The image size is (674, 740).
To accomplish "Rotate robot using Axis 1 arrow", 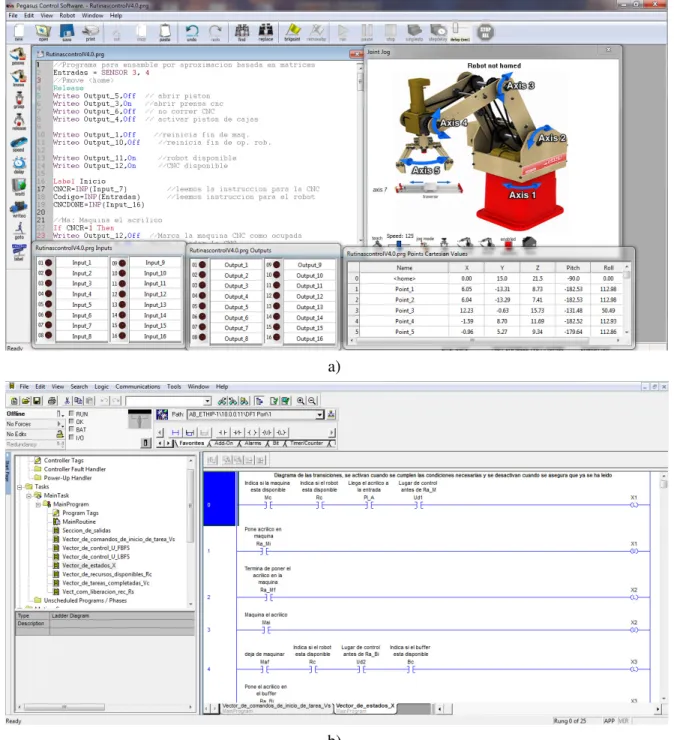I will coord(521,187).
